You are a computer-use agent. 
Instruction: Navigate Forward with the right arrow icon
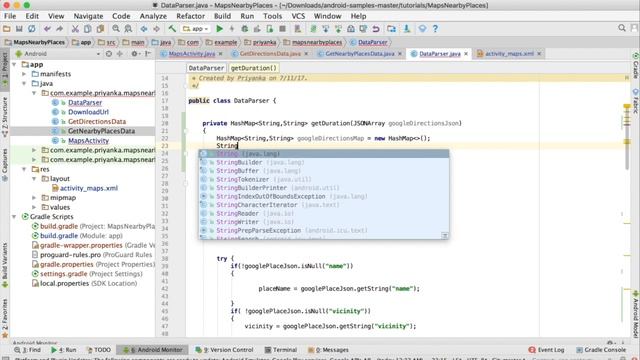click(156, 29)
